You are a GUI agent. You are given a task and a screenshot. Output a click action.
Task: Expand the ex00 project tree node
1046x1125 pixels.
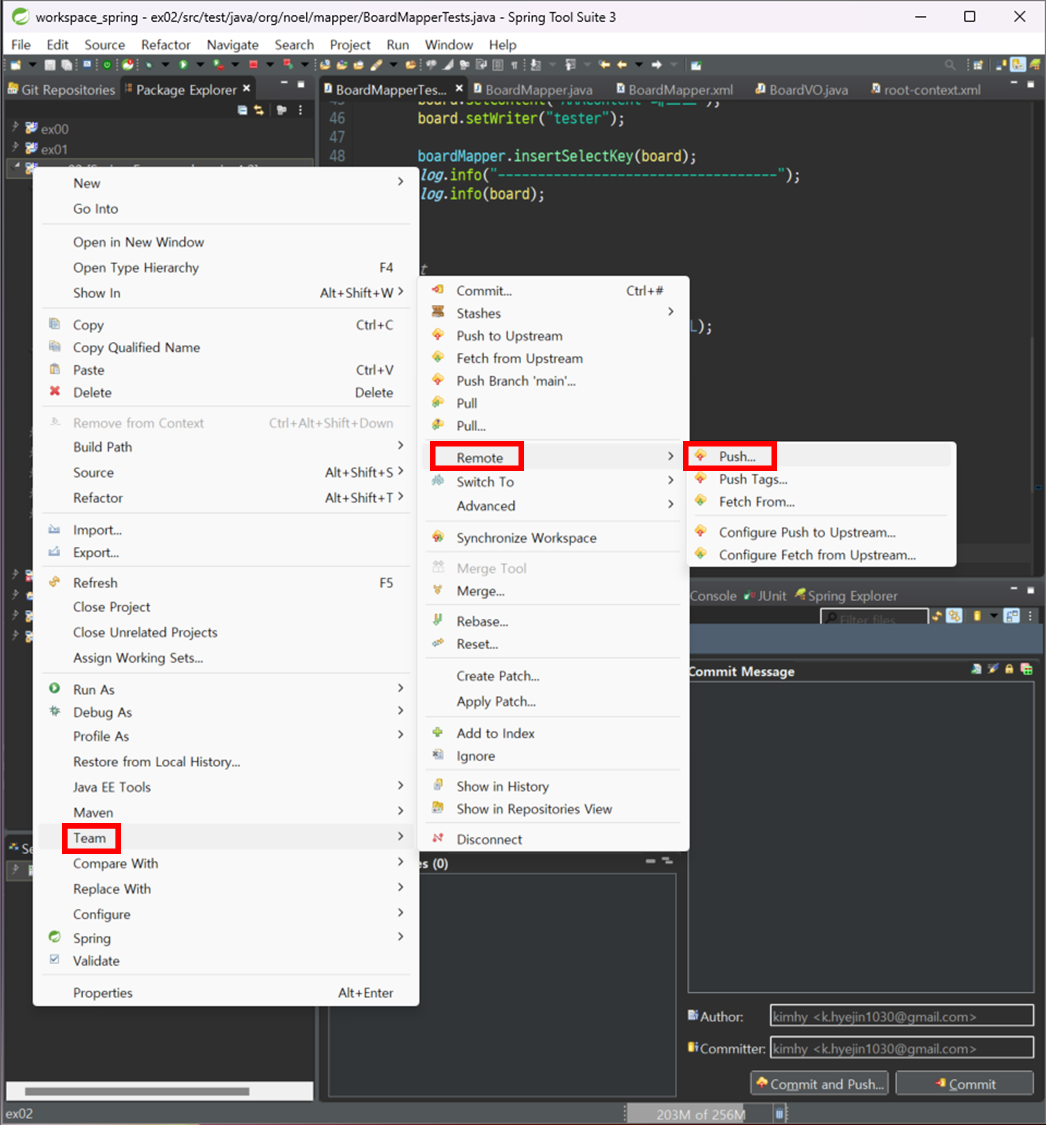click(x=15, y=128)
